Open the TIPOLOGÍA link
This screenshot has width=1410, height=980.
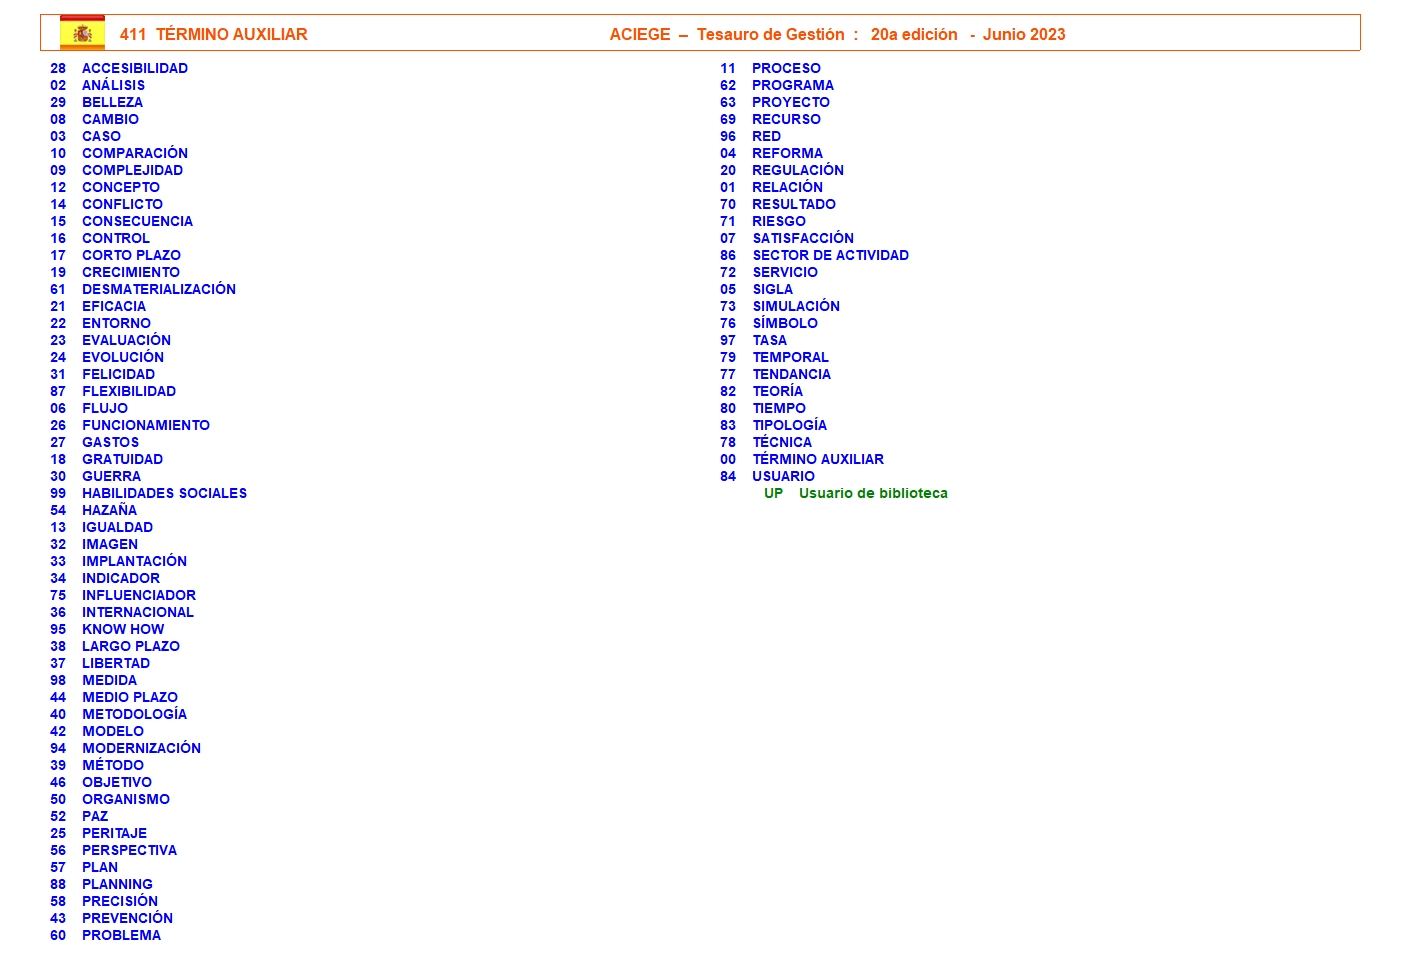(789, 425)
